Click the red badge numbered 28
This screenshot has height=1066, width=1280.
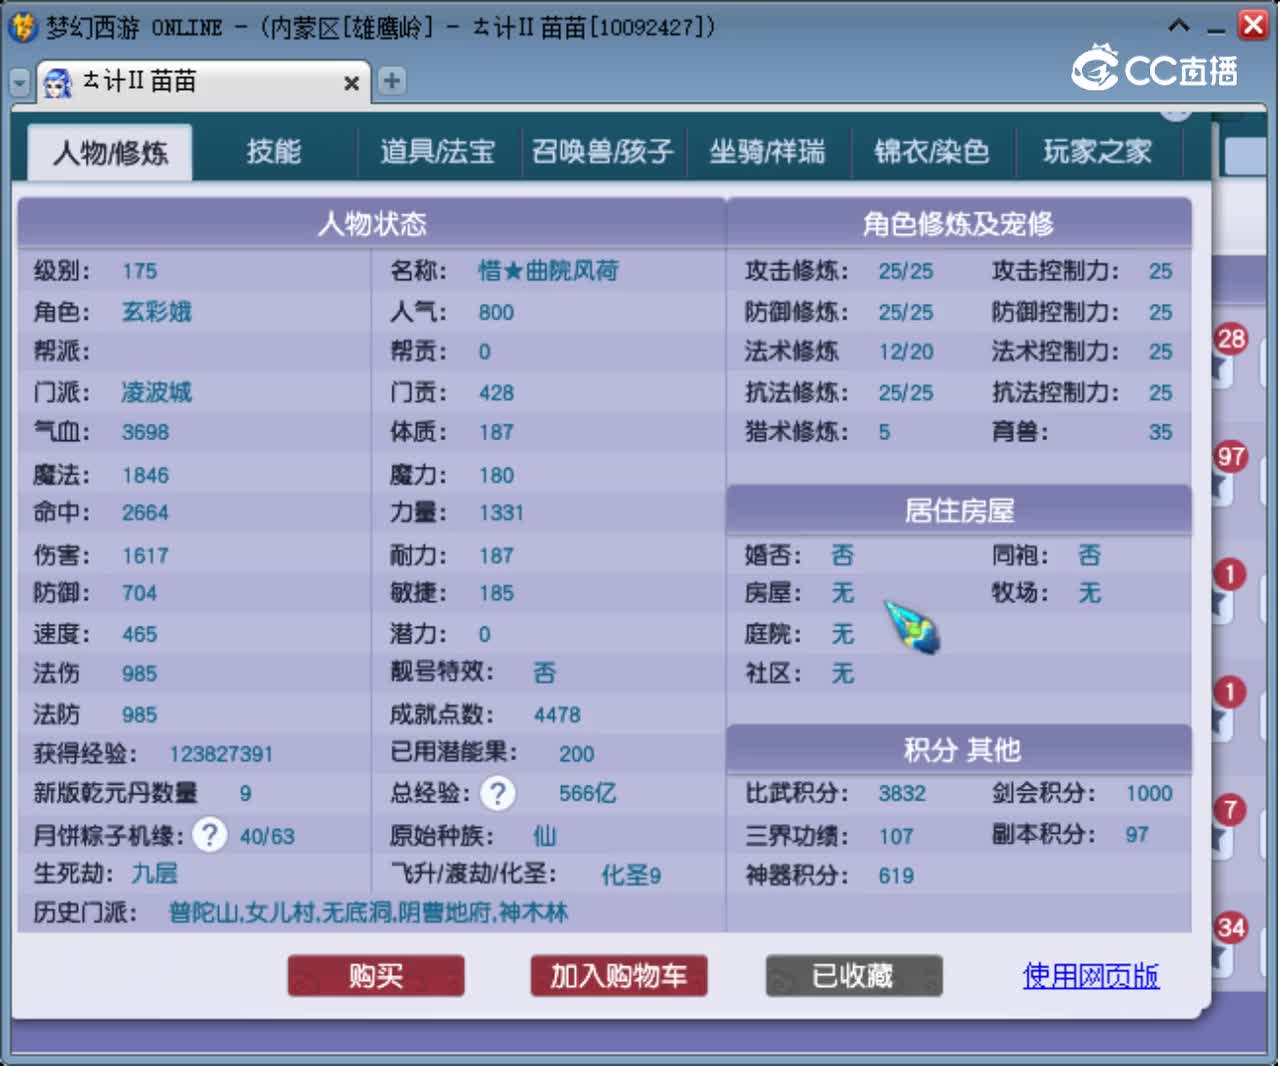coord(1231,339)
